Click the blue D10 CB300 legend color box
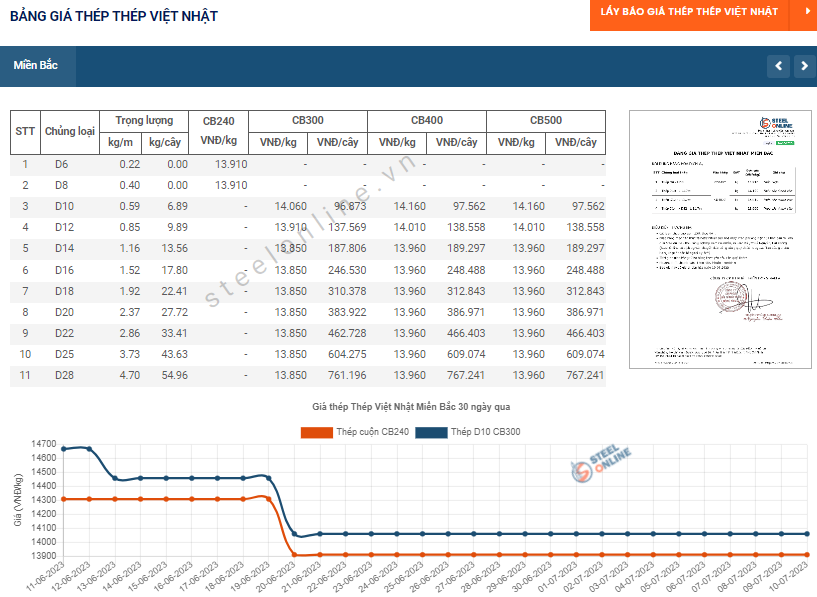Image resolution: width=817 pixels, height=597 pixels. (x=431, y=432)
